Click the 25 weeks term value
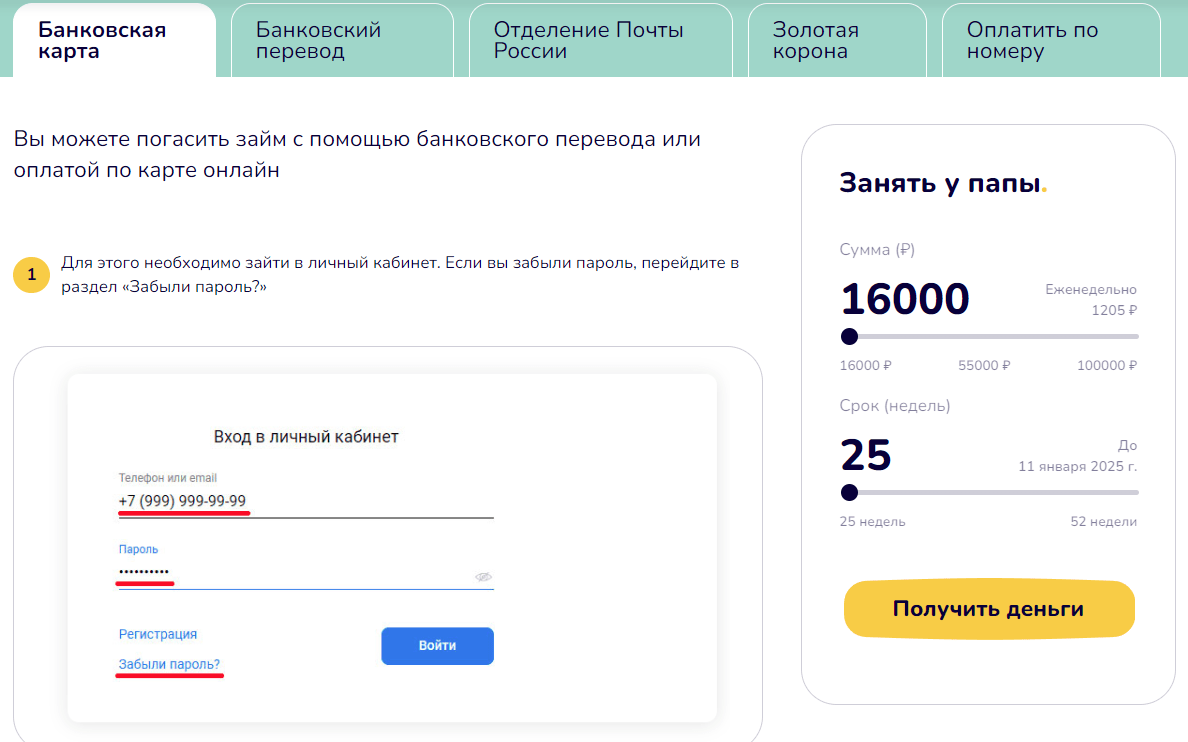Viewport: 1188px width, 742px height. 866,455
